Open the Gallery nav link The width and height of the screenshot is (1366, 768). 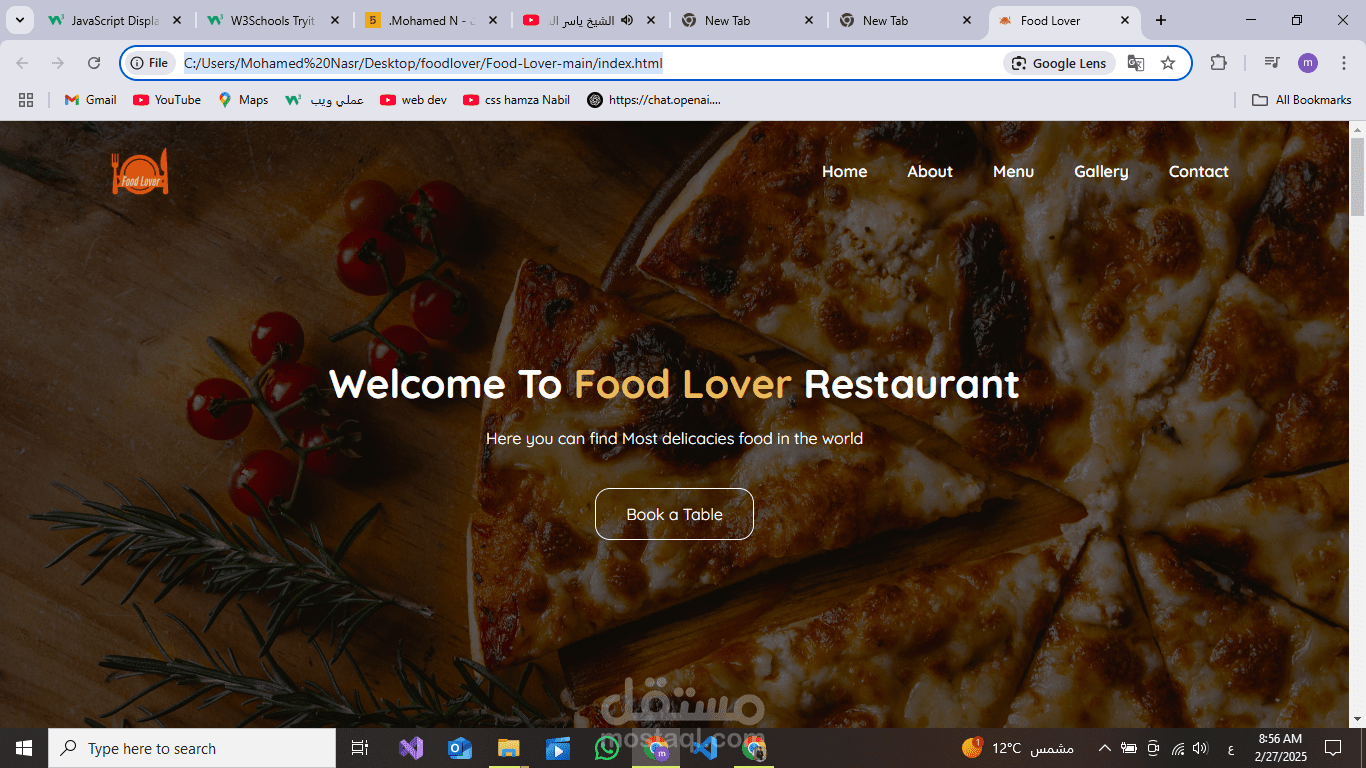(x=1101, y=172)
